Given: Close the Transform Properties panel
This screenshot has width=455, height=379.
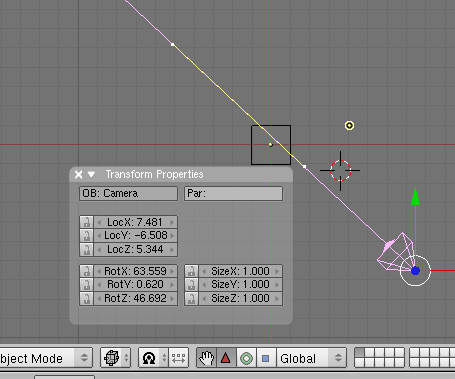Looking at the screenshot, I should click(x=78, y=174).
